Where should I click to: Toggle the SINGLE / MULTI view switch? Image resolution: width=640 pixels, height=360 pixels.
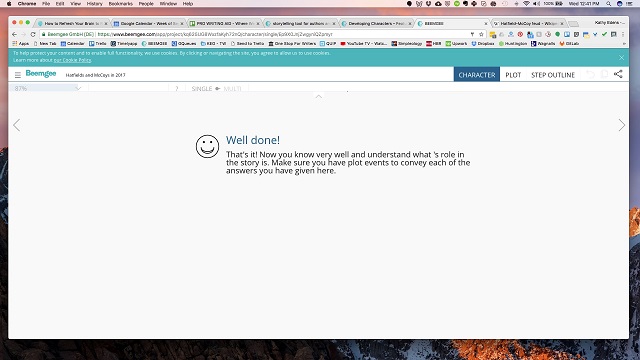point(218,89)
